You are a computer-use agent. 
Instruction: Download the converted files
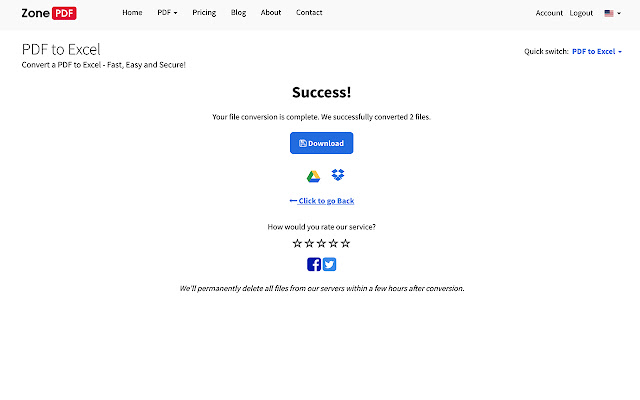click(x=322, y=143)
